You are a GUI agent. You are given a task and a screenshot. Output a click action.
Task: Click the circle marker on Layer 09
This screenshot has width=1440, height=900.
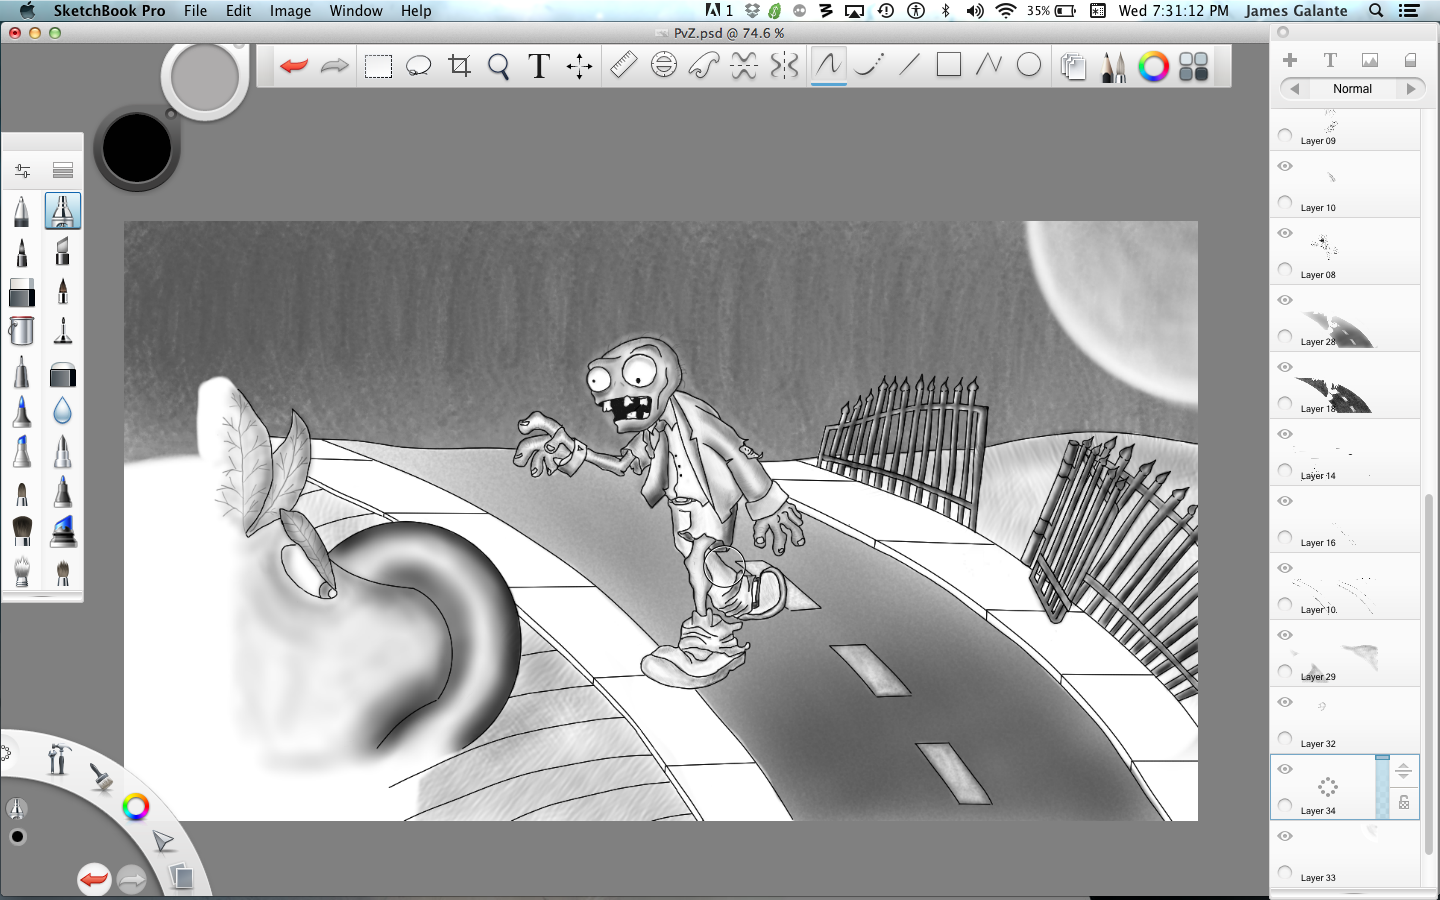pos(1285,135)
